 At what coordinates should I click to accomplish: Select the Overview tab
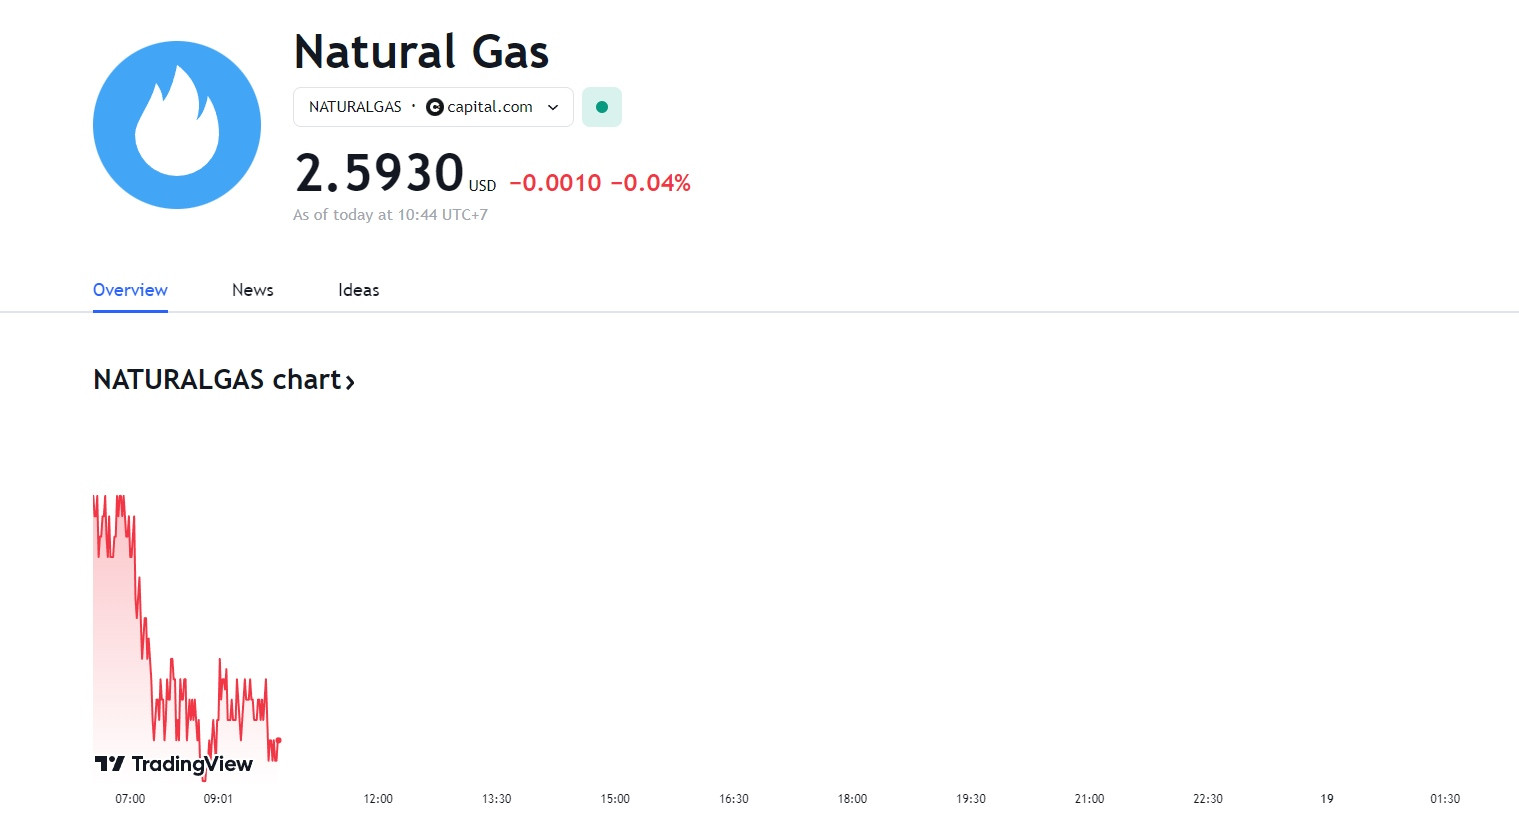[x=130, y=290]
